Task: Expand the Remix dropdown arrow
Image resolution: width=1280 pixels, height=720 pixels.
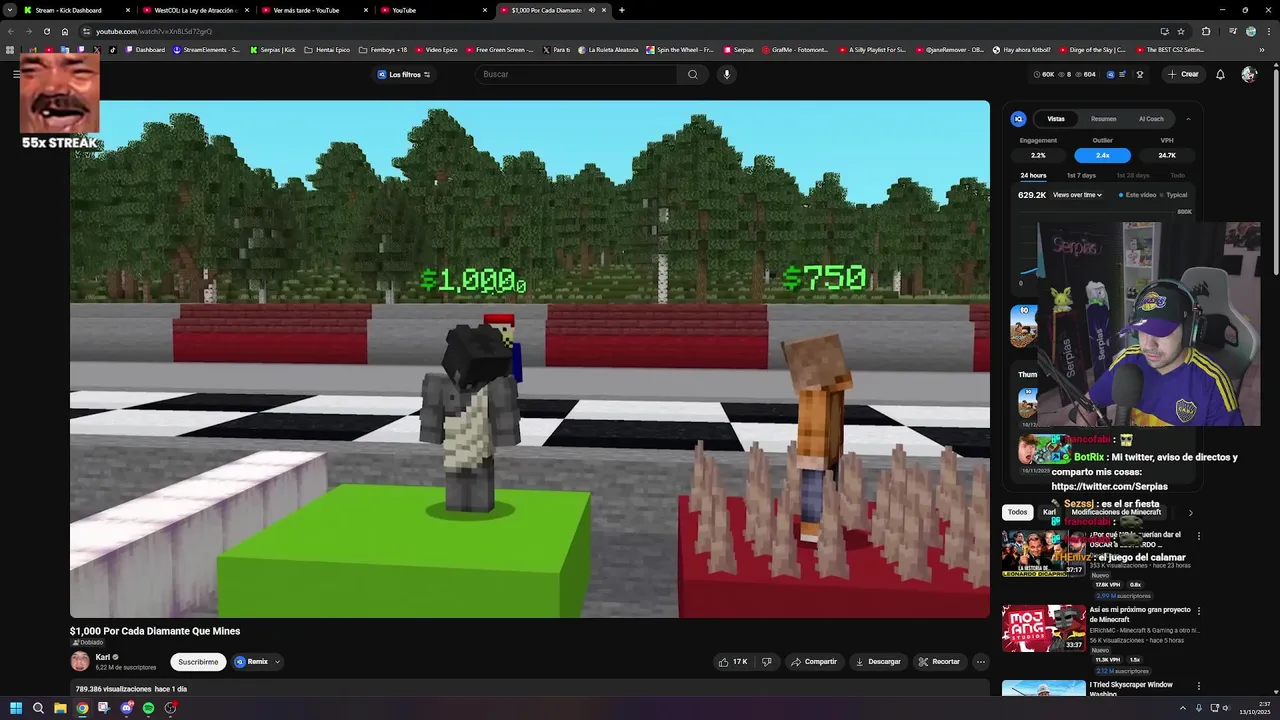Action: [x=277, y=662]
